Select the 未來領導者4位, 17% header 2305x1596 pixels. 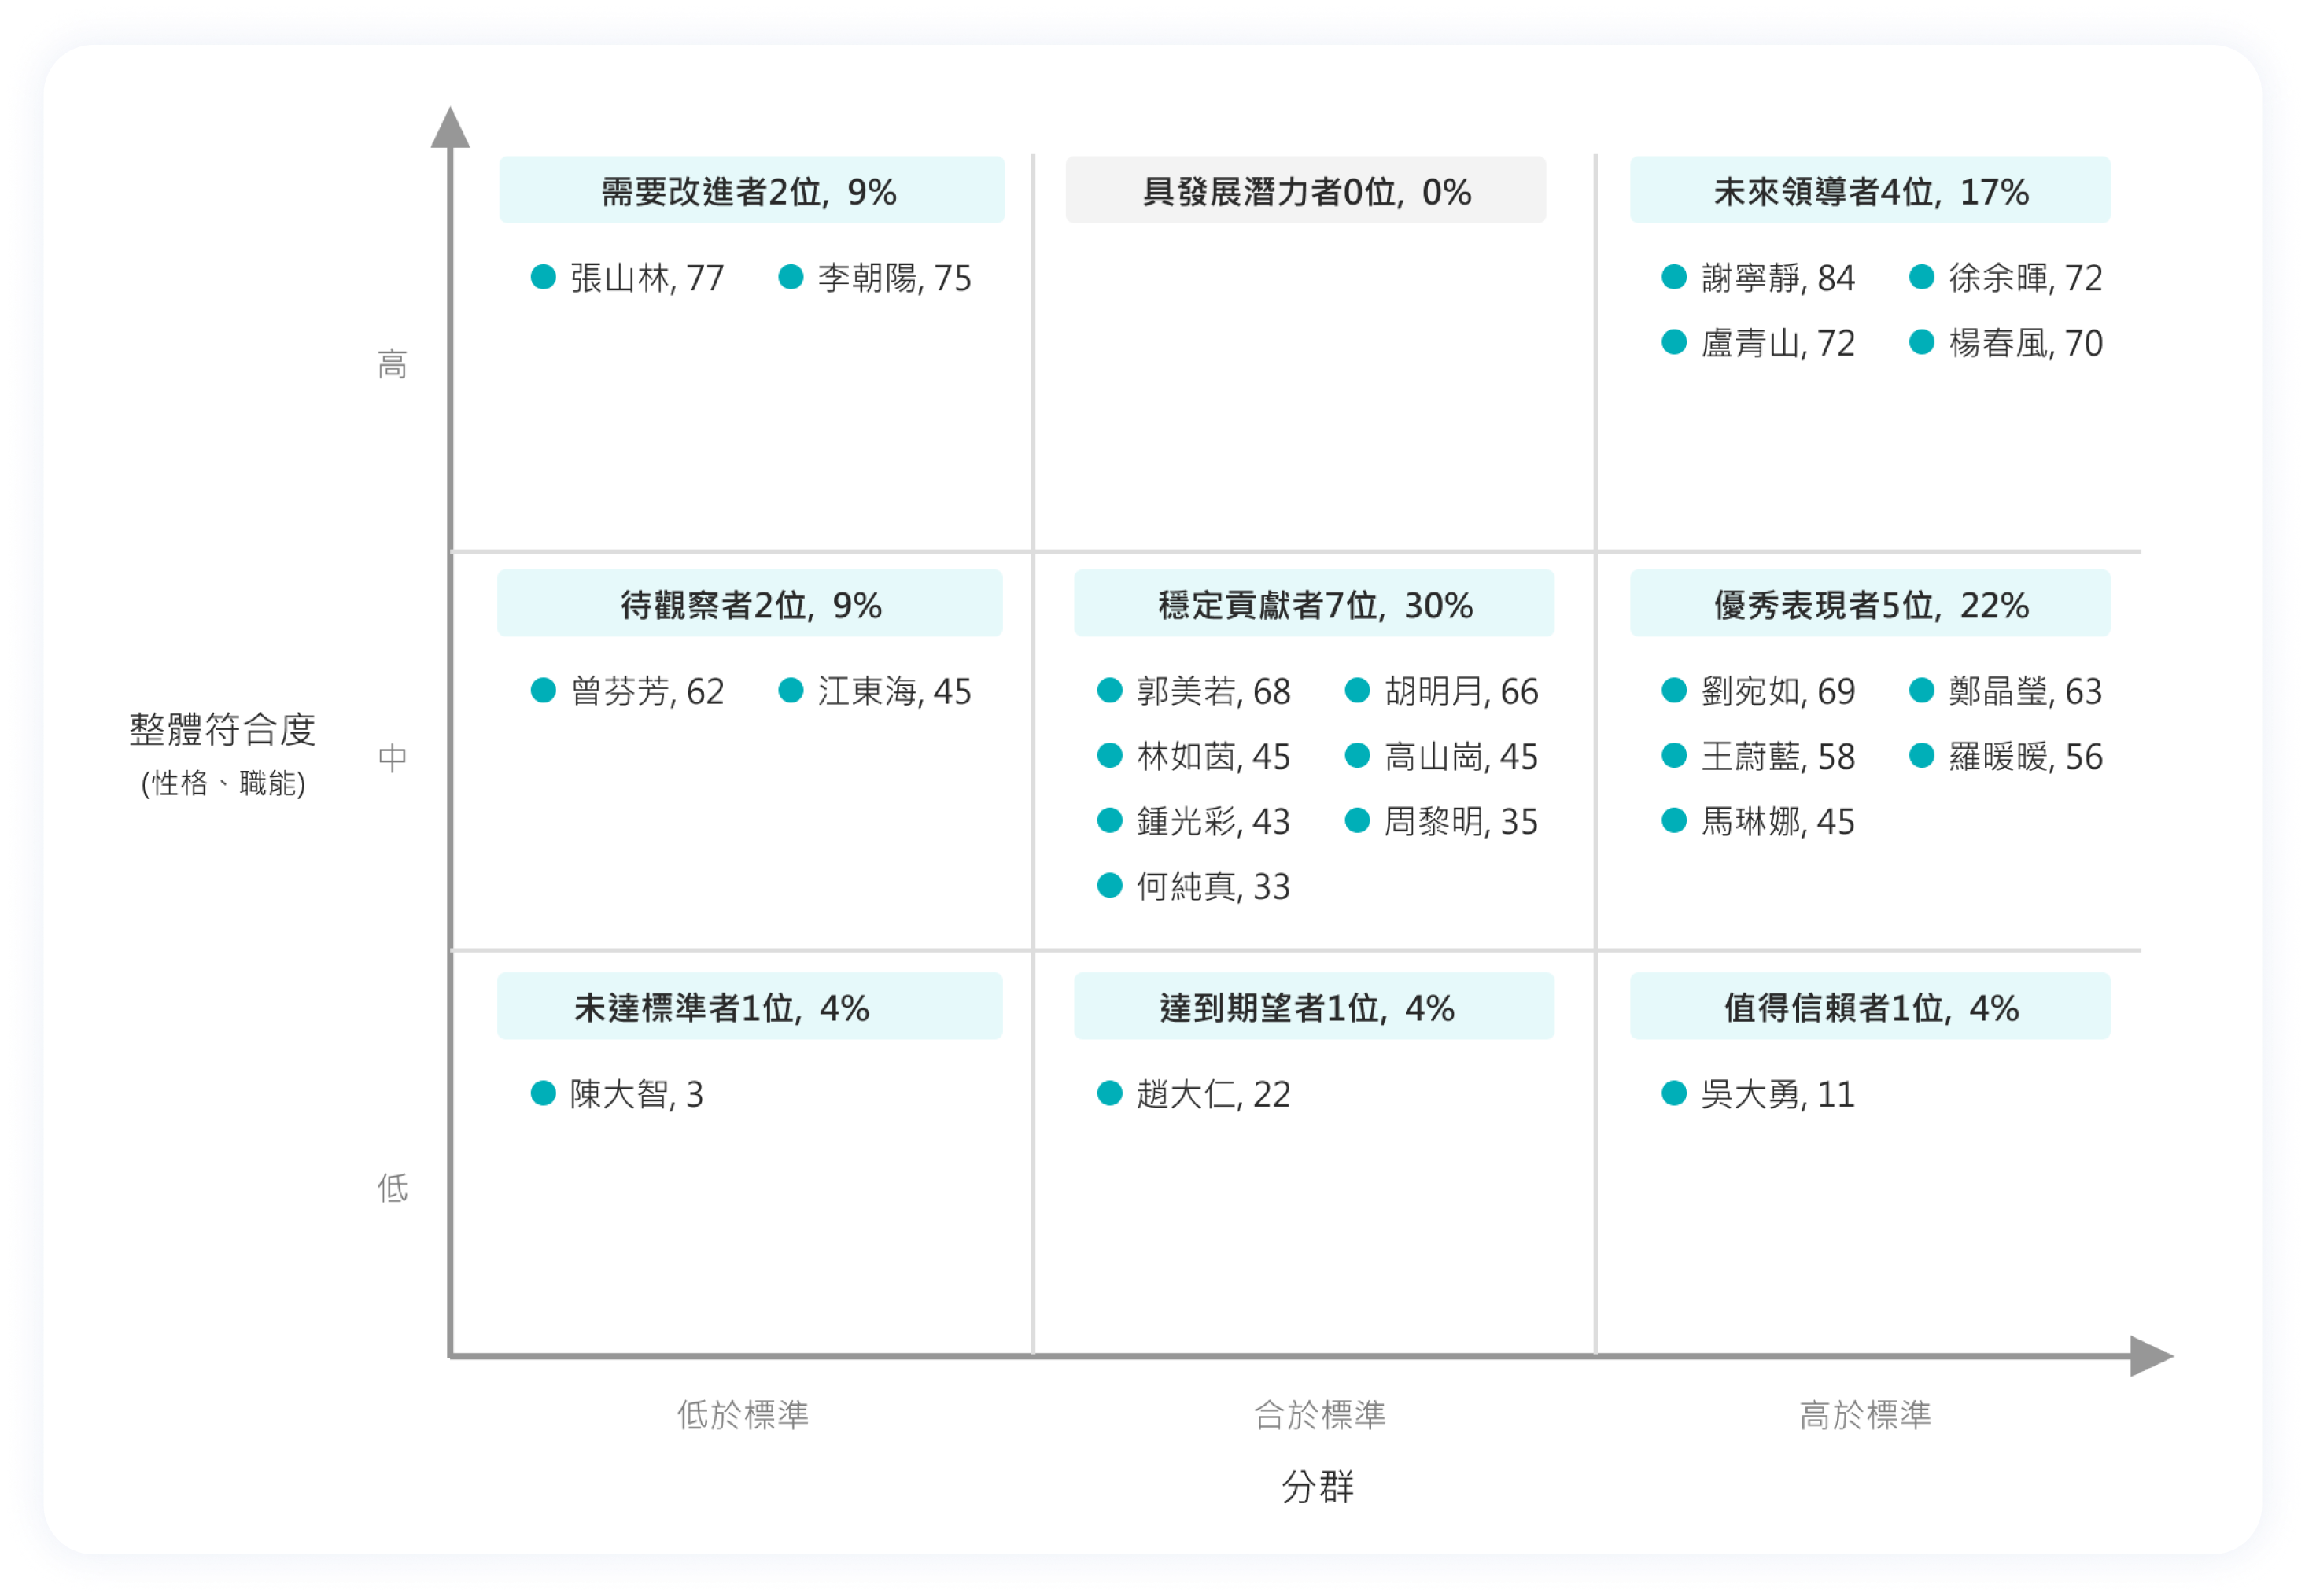click(1869, 190)
